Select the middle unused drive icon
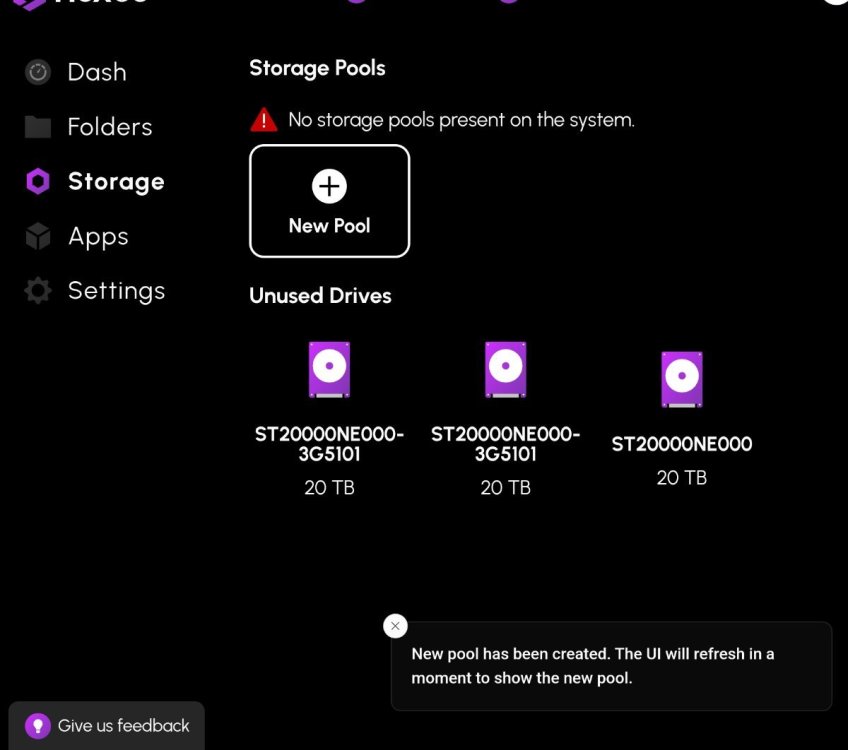This screenshot has width=848, height=750. (505, 369)
